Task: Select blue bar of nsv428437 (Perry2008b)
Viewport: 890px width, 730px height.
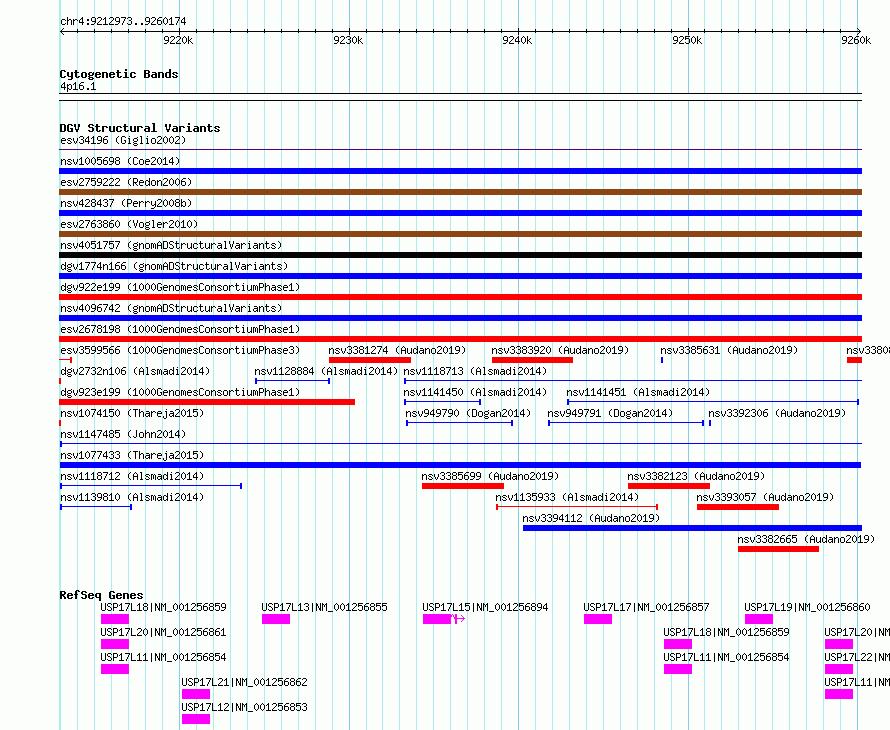Action: click(x=460, y=213)
